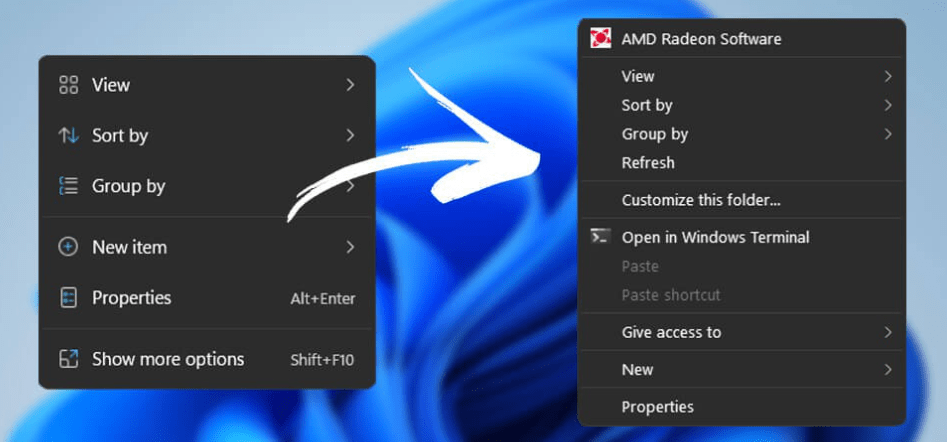Expand New submenu chevron in classic menu
Screen dimensions: 947x442
pyautogui.click(x=888, y=370)
